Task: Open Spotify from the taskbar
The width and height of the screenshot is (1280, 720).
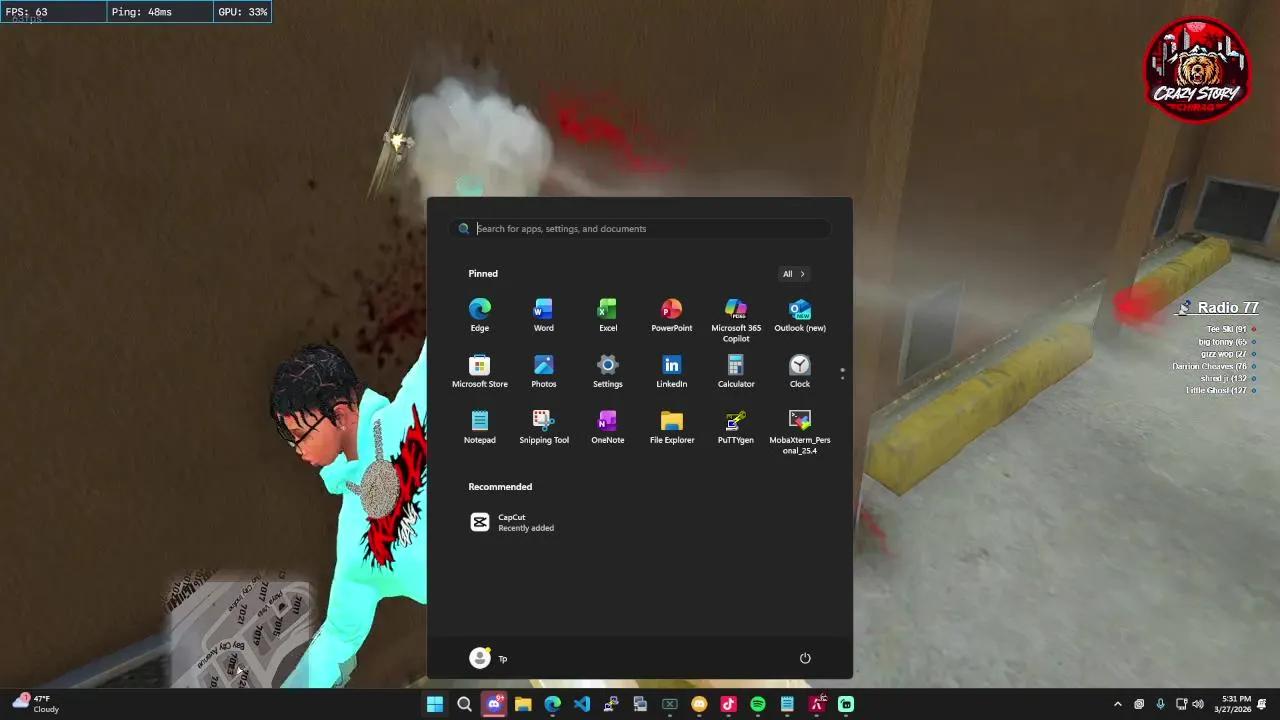Action: [x=758, y=704]
